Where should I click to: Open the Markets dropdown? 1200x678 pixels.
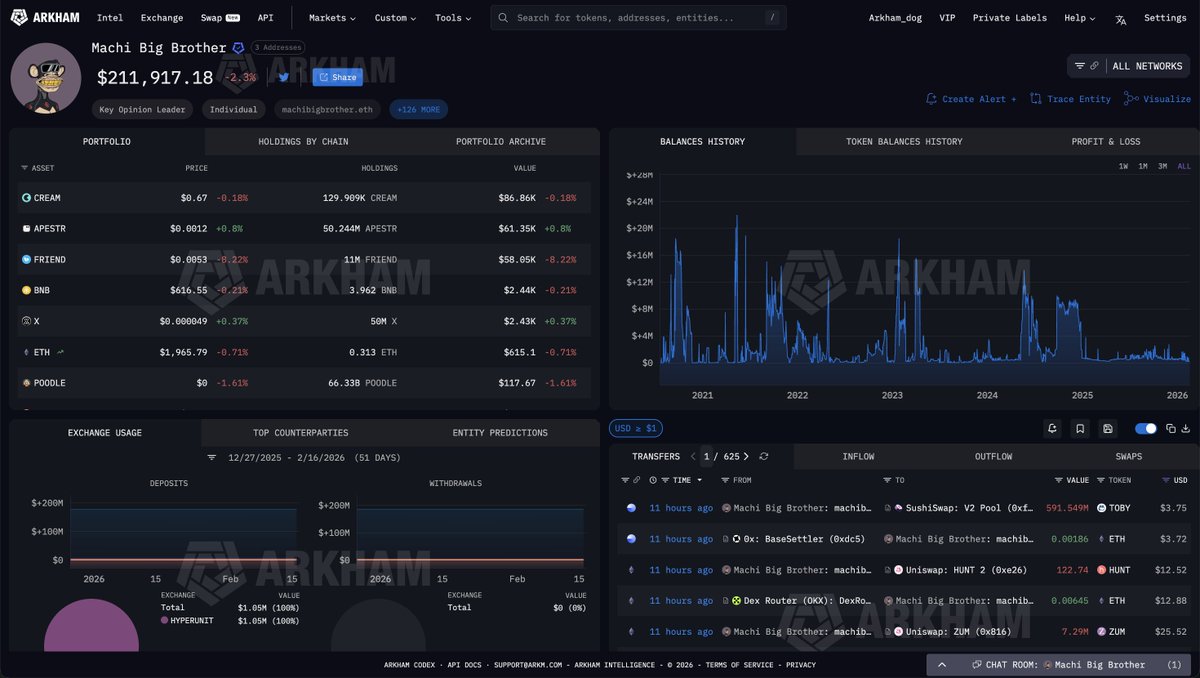click(x=330, y=17)
